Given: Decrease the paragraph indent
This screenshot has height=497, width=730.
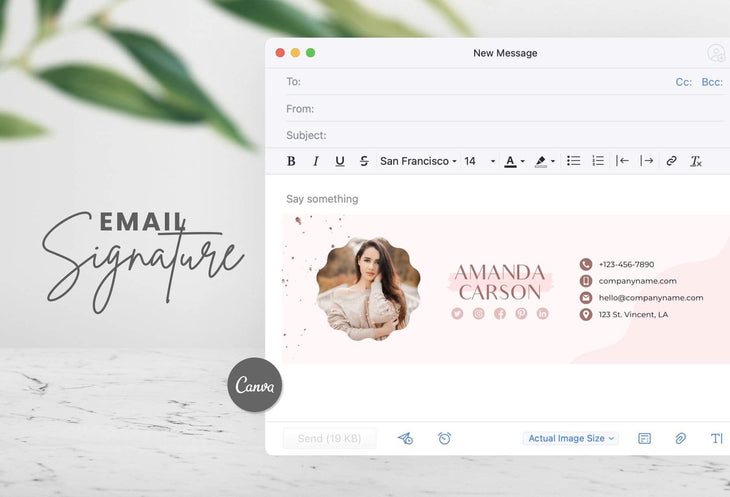Looking at the screenshot, I should pyautogui.click(x=622, y=161).
